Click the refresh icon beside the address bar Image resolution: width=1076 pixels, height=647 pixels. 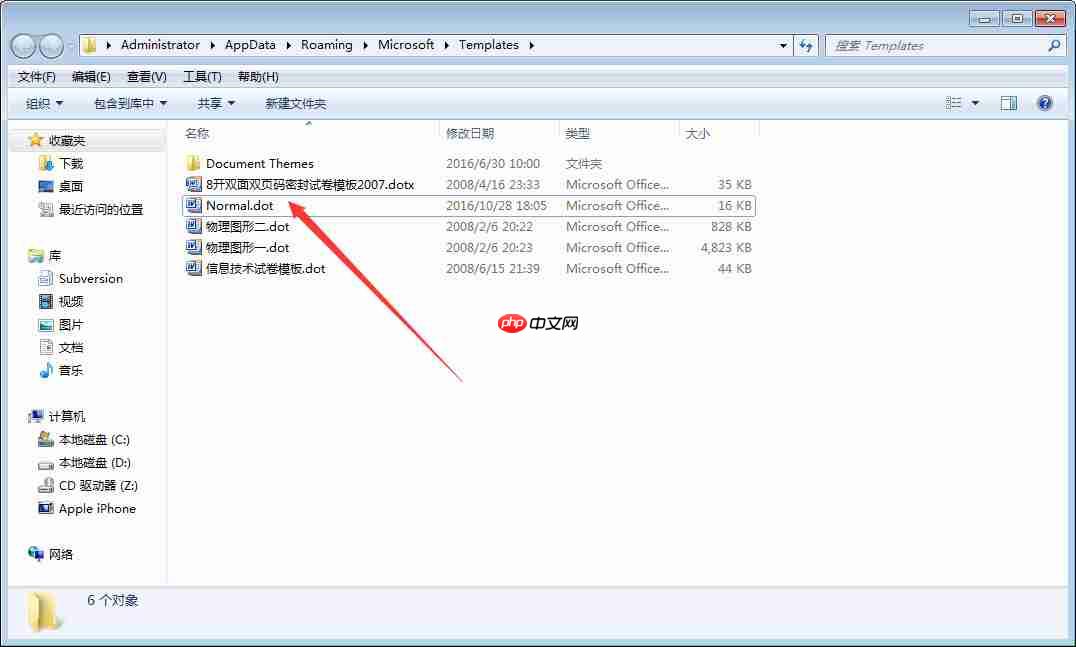click(x=806, y=45)
